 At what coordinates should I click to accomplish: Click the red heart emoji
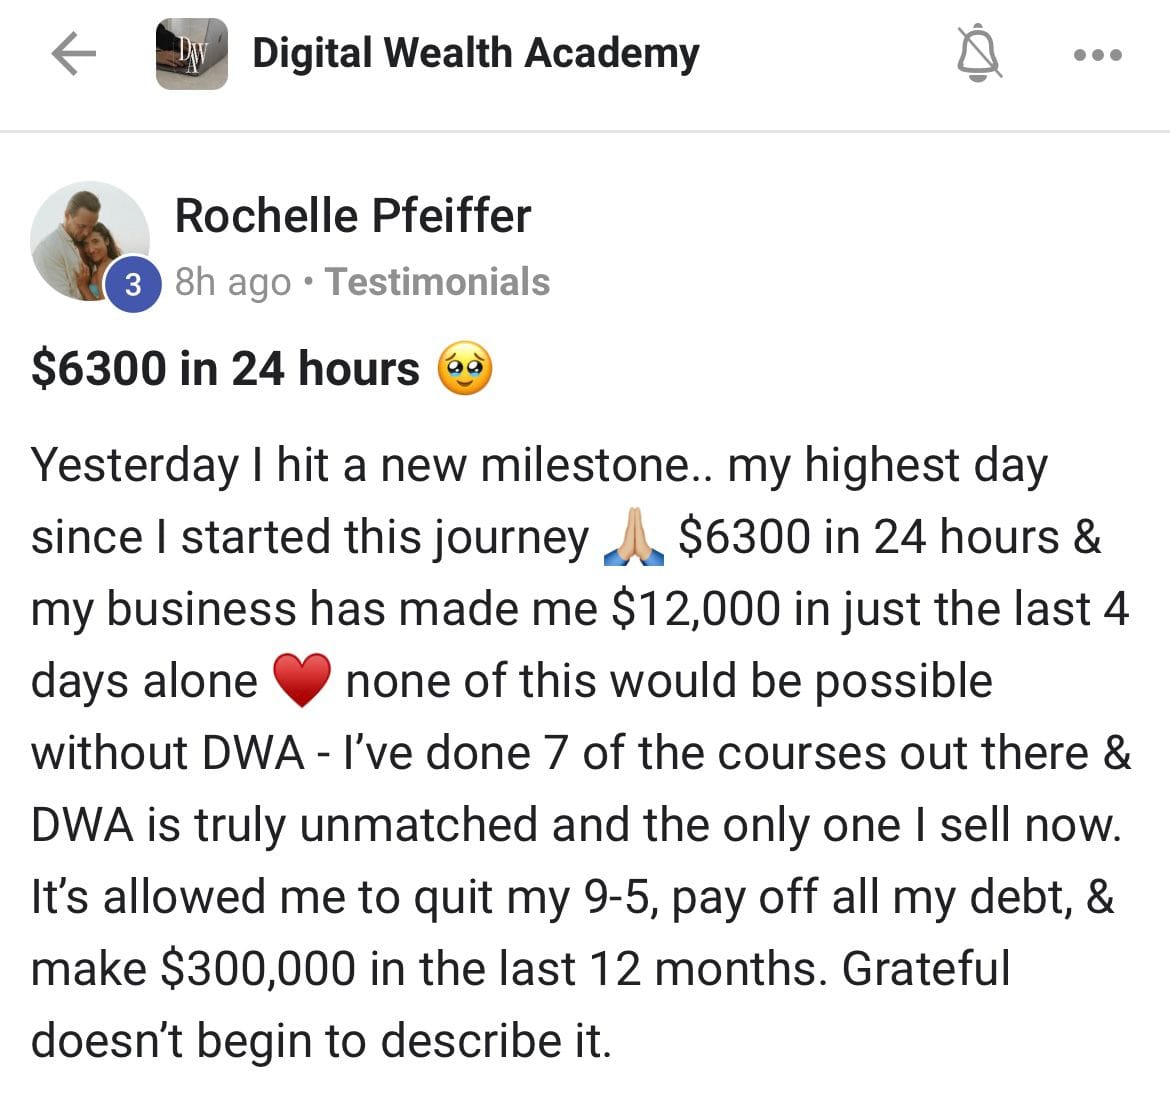click(x=301, y=683)
